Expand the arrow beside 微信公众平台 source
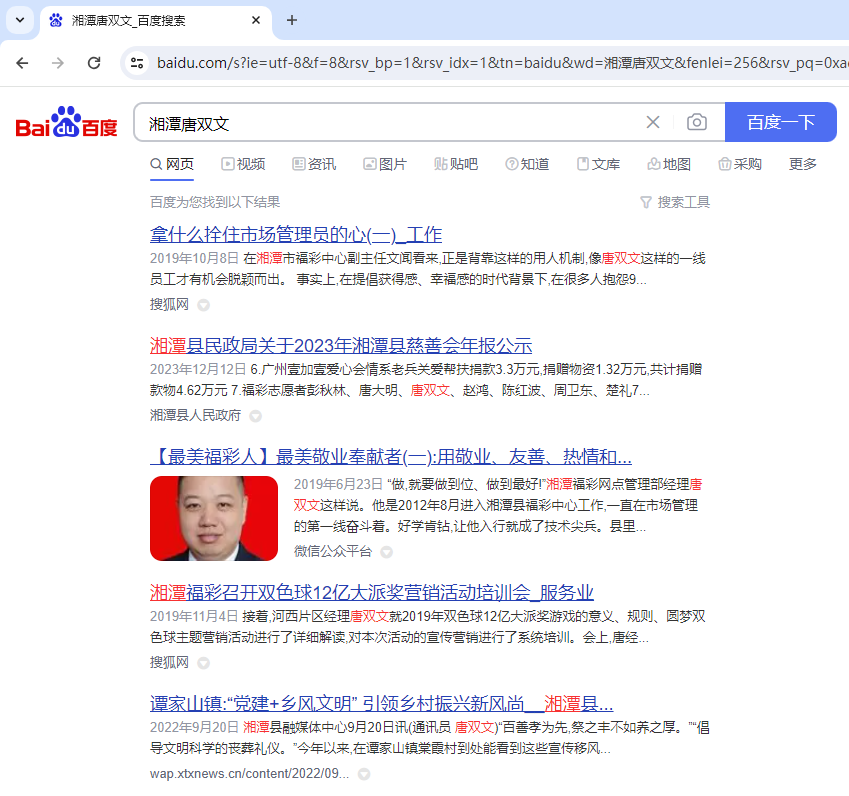Image resolution: width=849 pixels, height=796 pixels. point(386,552)
